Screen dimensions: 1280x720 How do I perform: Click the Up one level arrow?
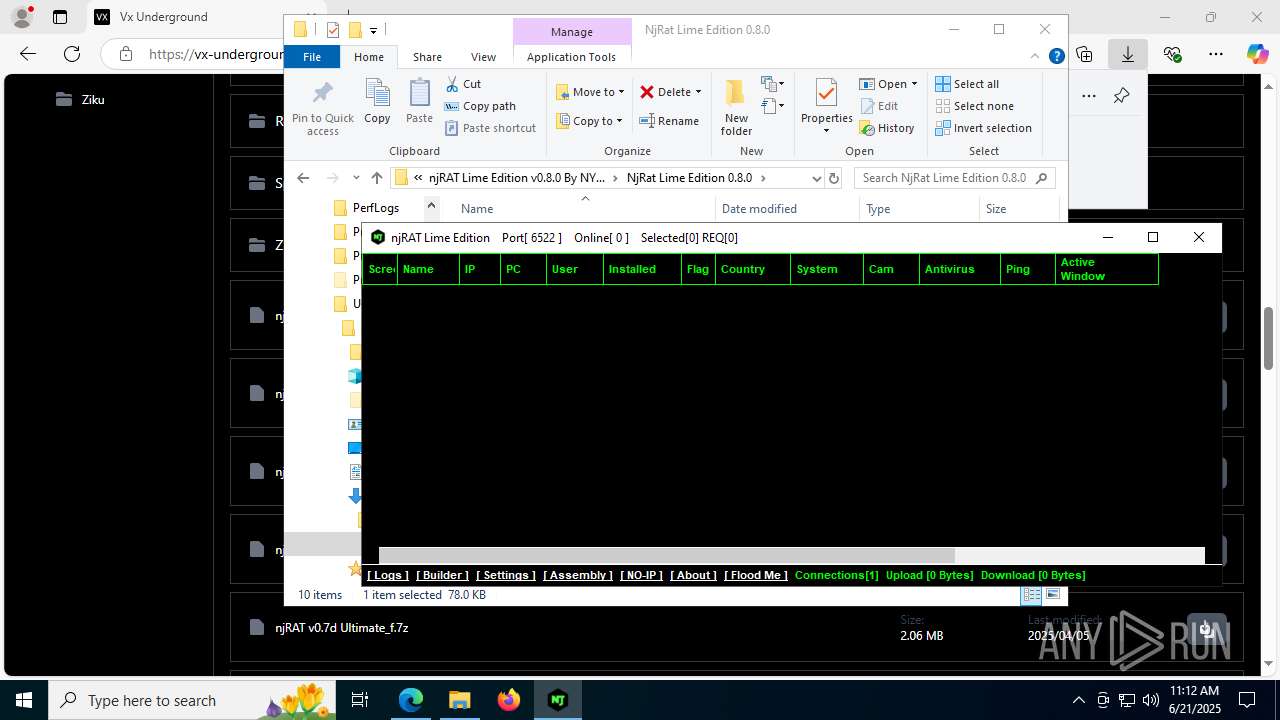click(x=376, y=178)
